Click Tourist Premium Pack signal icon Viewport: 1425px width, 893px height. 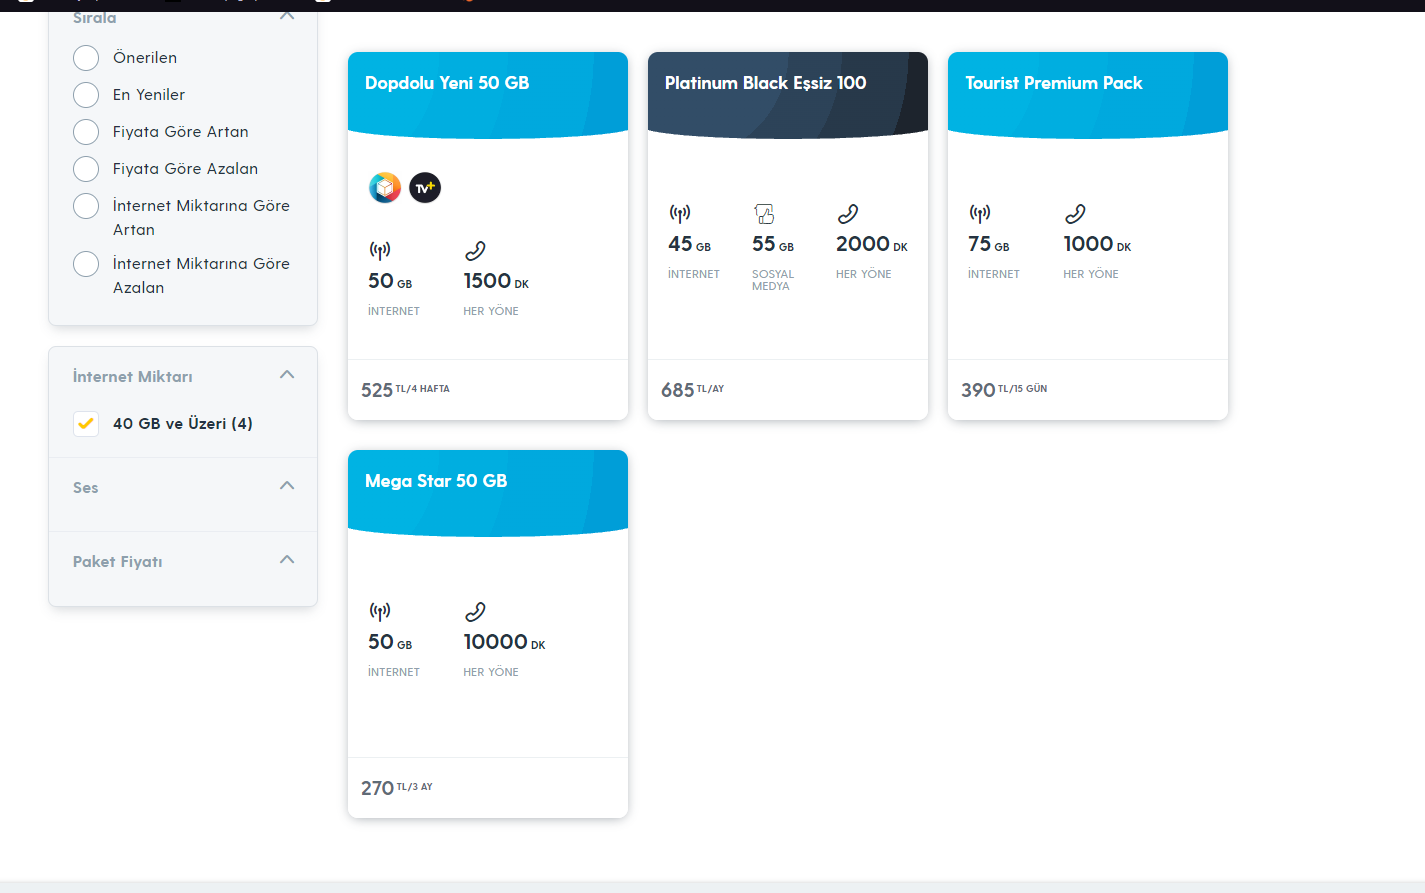click(980, 213)
